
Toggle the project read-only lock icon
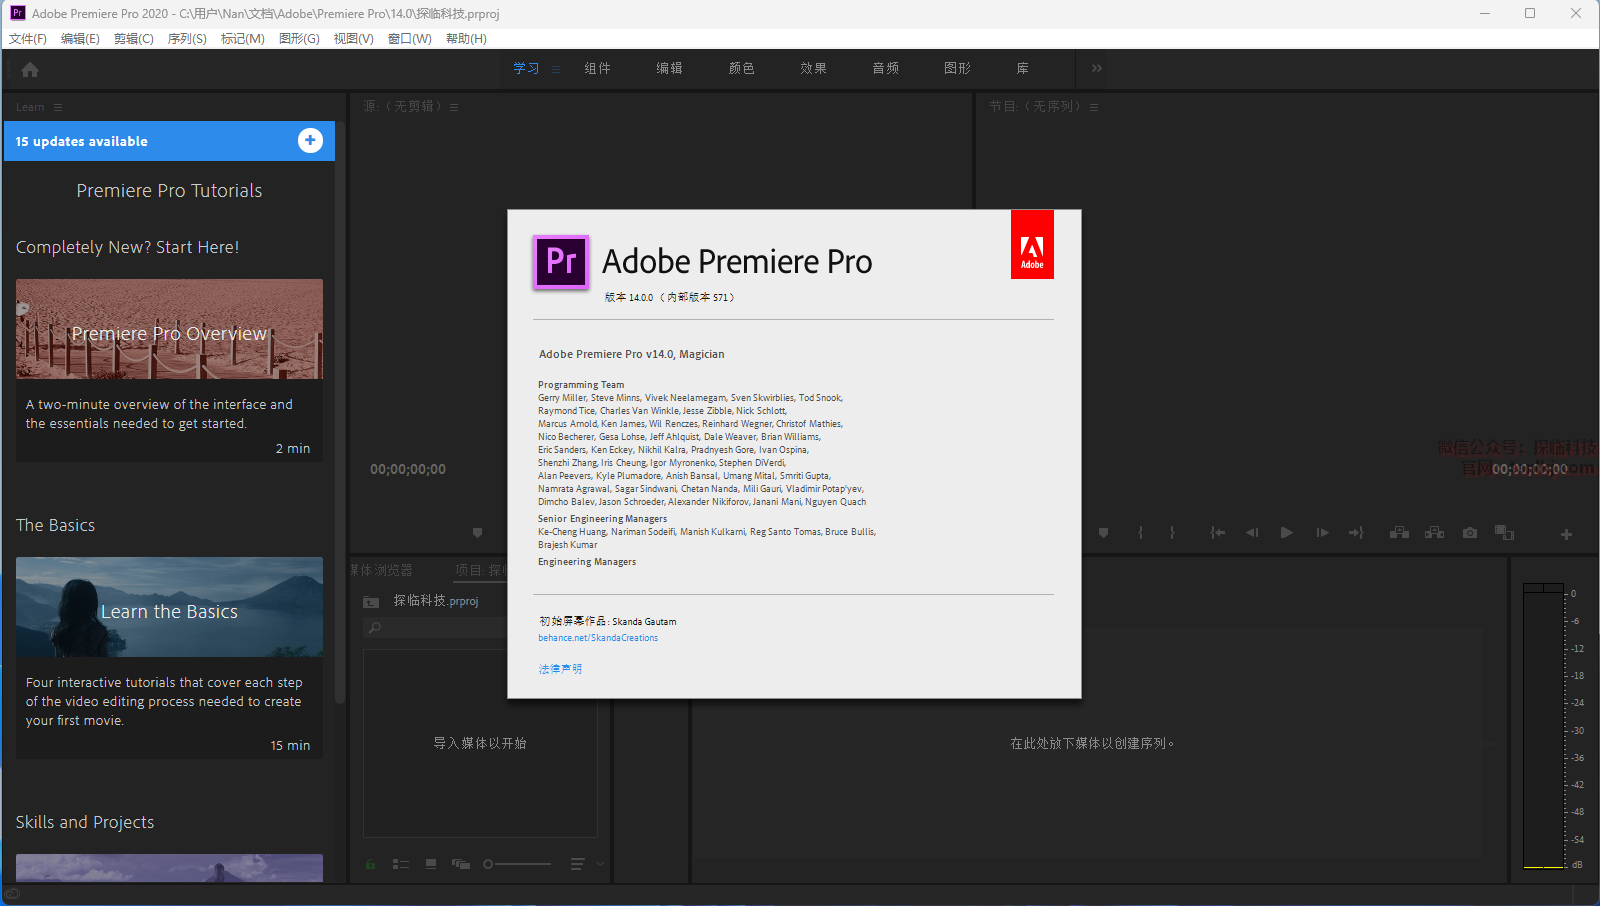point(371,864)
